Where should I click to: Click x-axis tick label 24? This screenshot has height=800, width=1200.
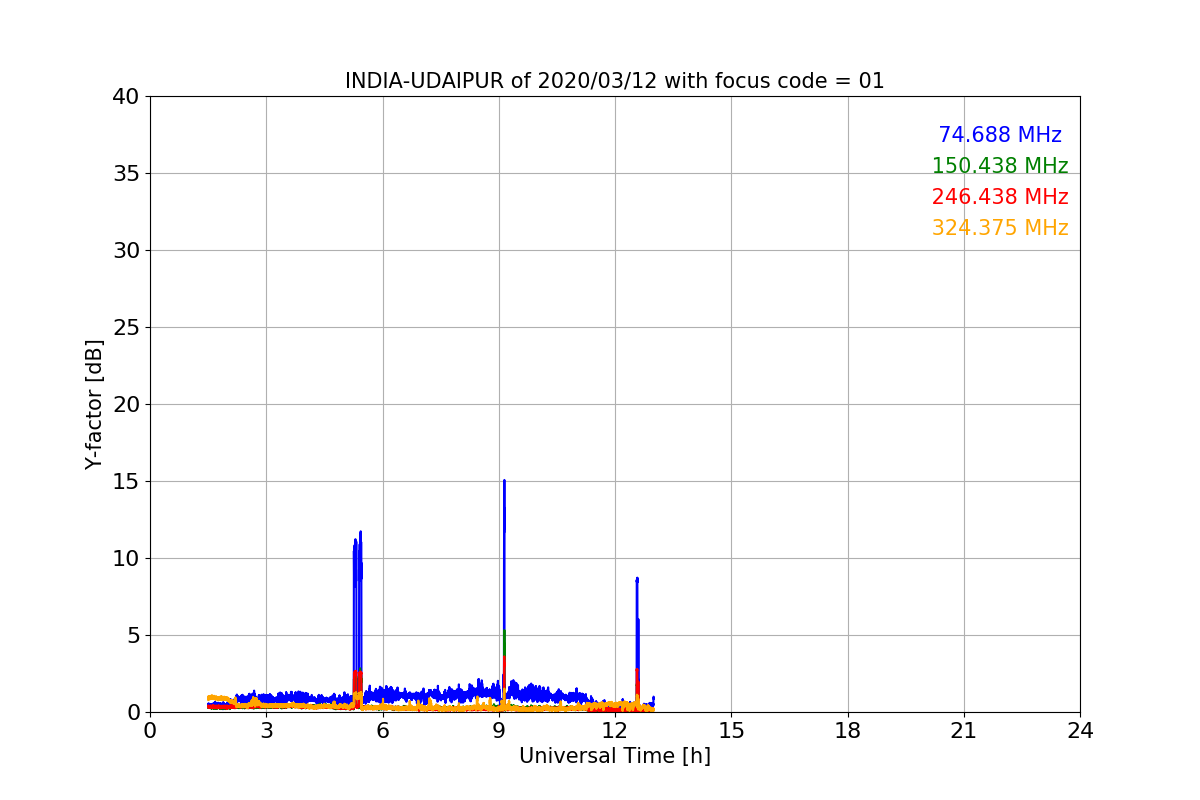point(1080,731)
